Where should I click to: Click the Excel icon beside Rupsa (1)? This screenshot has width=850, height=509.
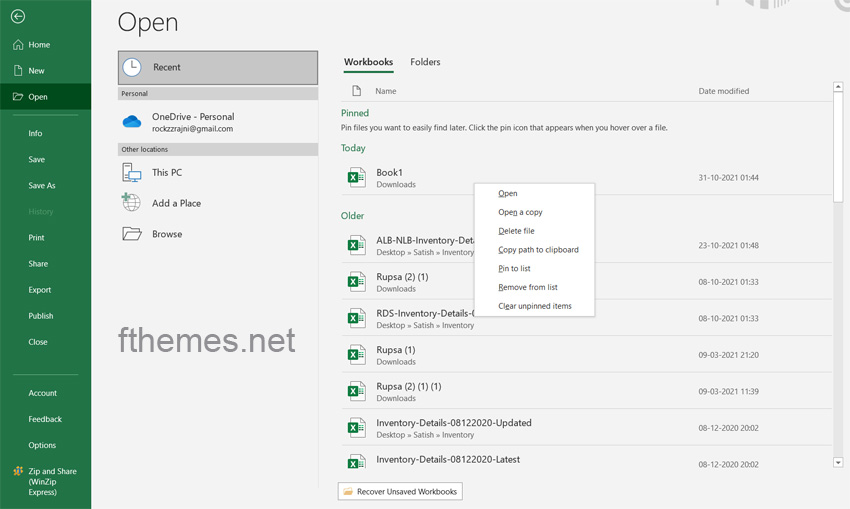coord(356,355)
